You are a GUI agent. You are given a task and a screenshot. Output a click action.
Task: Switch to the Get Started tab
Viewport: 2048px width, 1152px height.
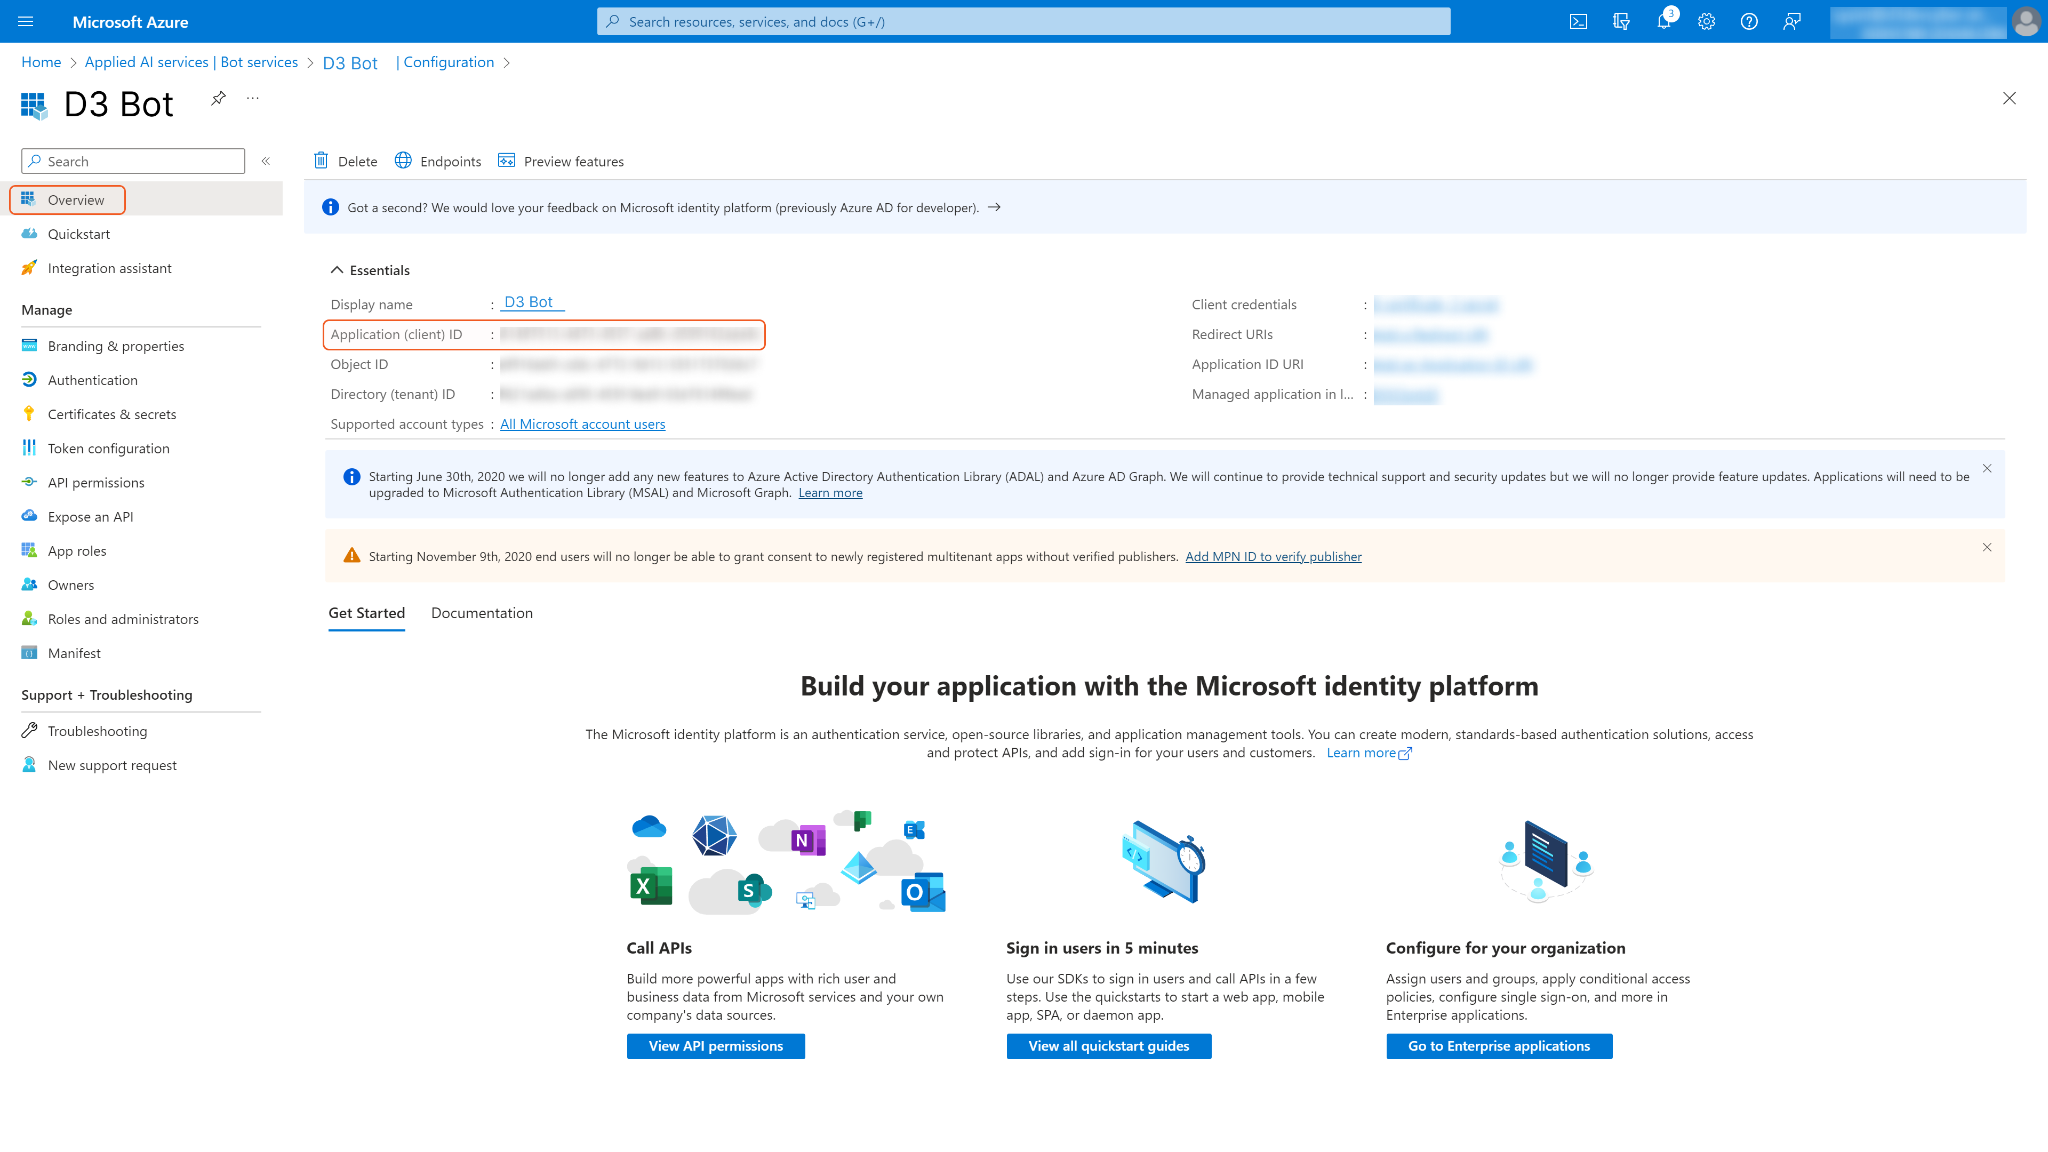367,613
